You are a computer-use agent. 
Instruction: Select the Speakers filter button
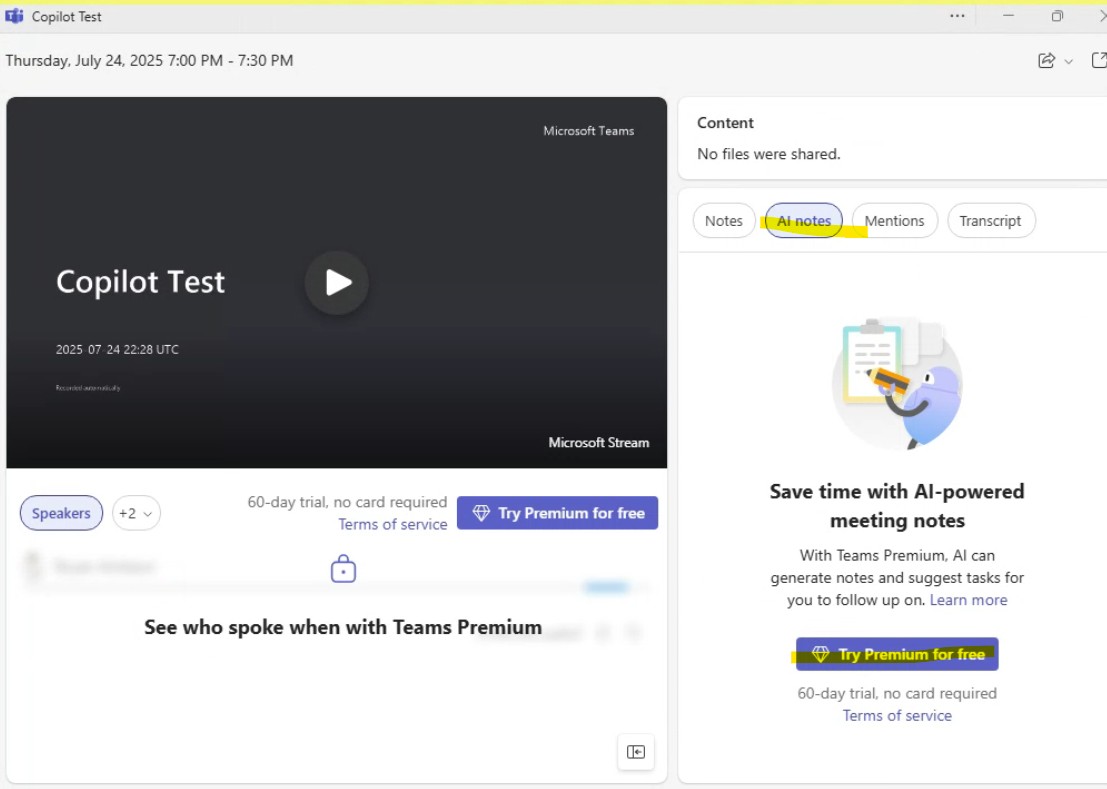[61, 513]
